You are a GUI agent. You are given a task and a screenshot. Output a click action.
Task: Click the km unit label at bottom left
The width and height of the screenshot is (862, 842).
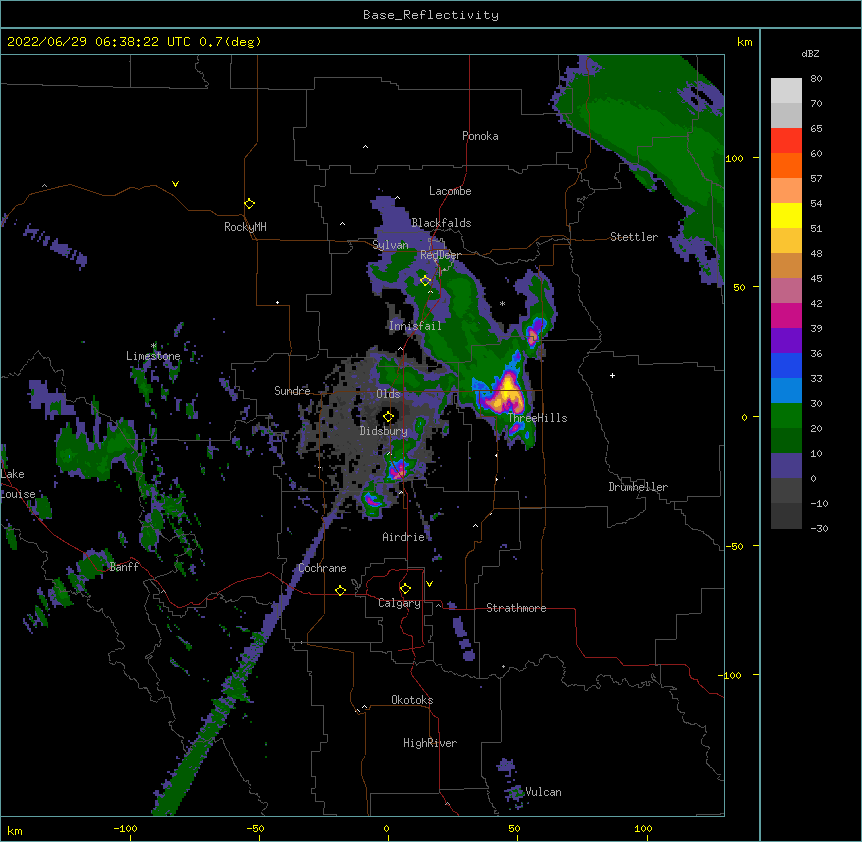14,830
